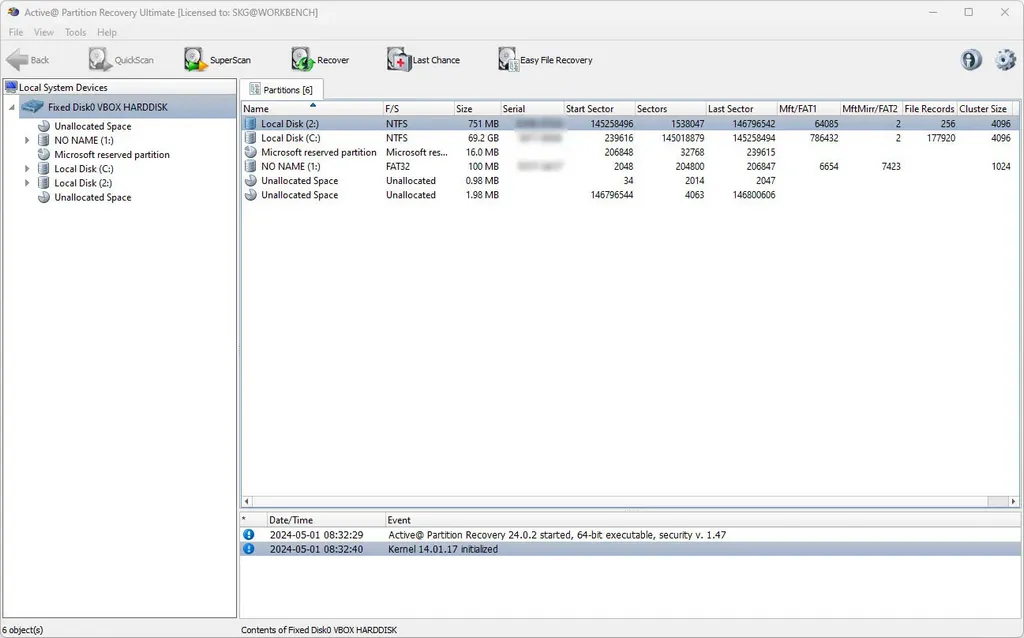Click the Local System Devices panel header
Screen dimensions: 1024x638
click(x=120, y=88)
